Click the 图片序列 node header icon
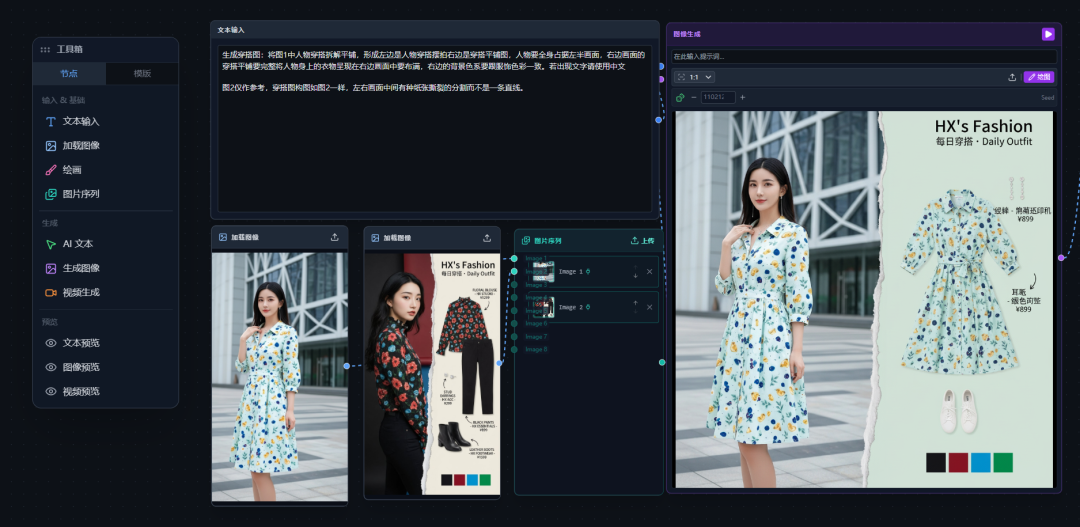 tap(526, 241)
